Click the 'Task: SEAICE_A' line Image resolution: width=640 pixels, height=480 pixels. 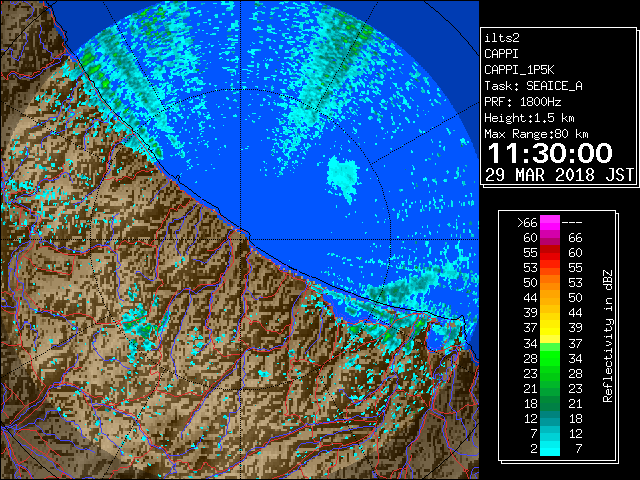click(533, 86)
